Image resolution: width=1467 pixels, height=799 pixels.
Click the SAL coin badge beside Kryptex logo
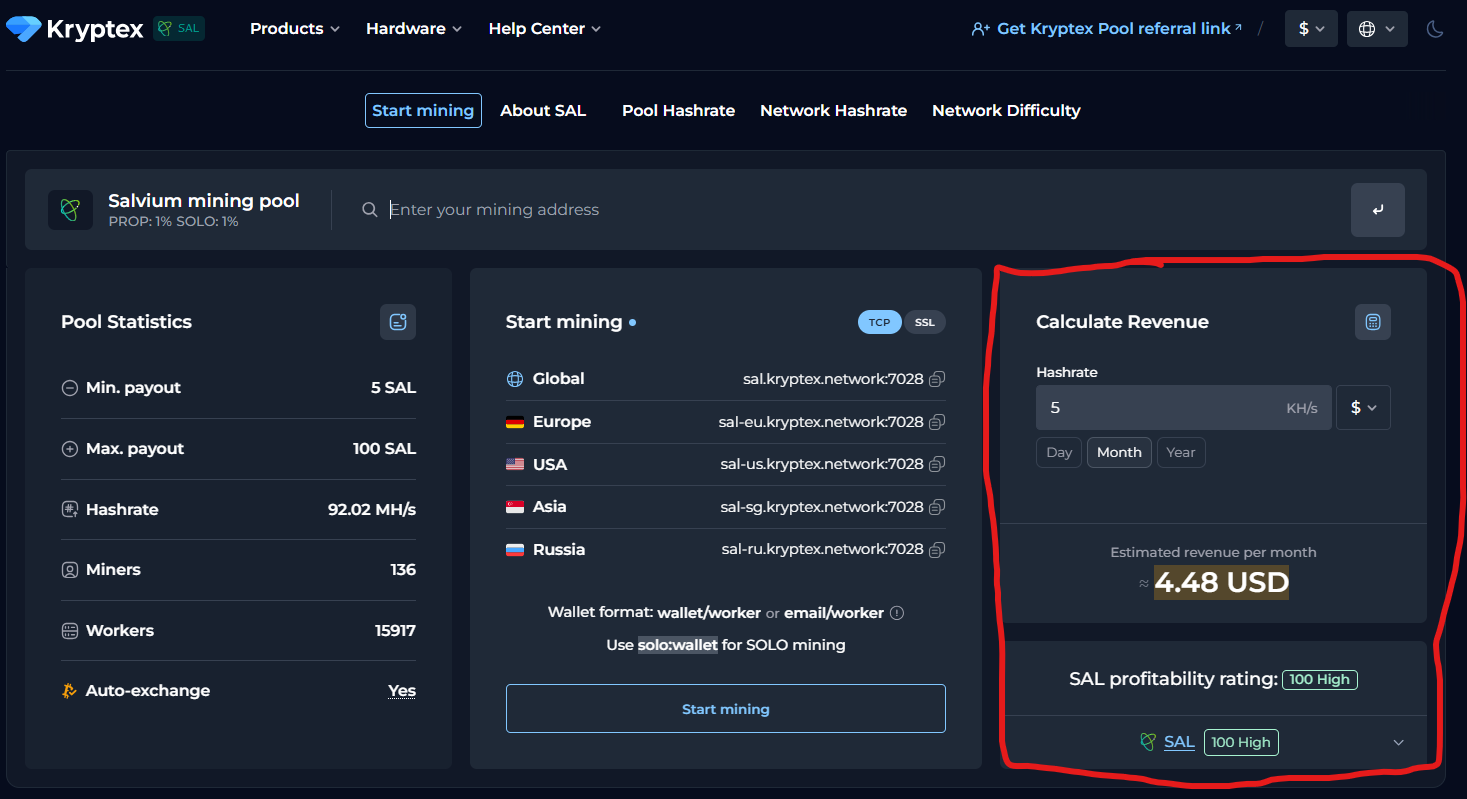[x=179, y=28]
